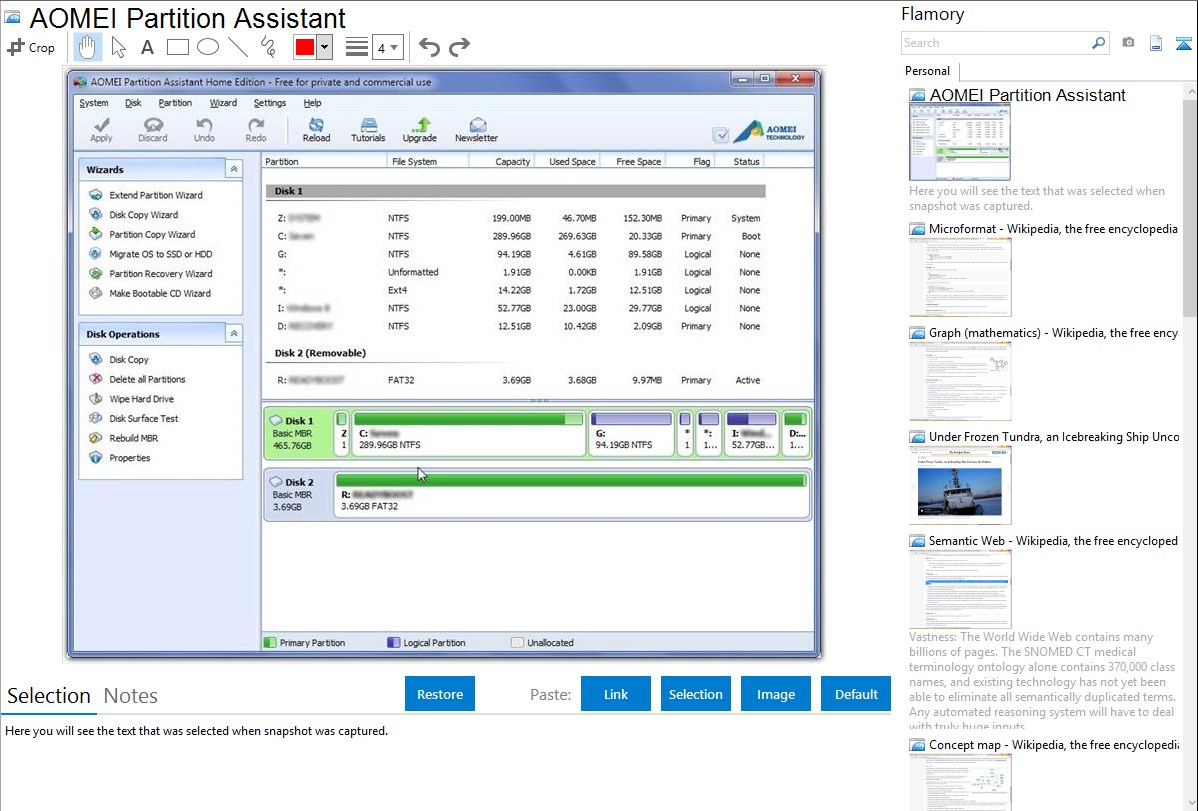Screen dimensions: 1198x811
Task: Click the Link paste button
Action: point(616,694)
